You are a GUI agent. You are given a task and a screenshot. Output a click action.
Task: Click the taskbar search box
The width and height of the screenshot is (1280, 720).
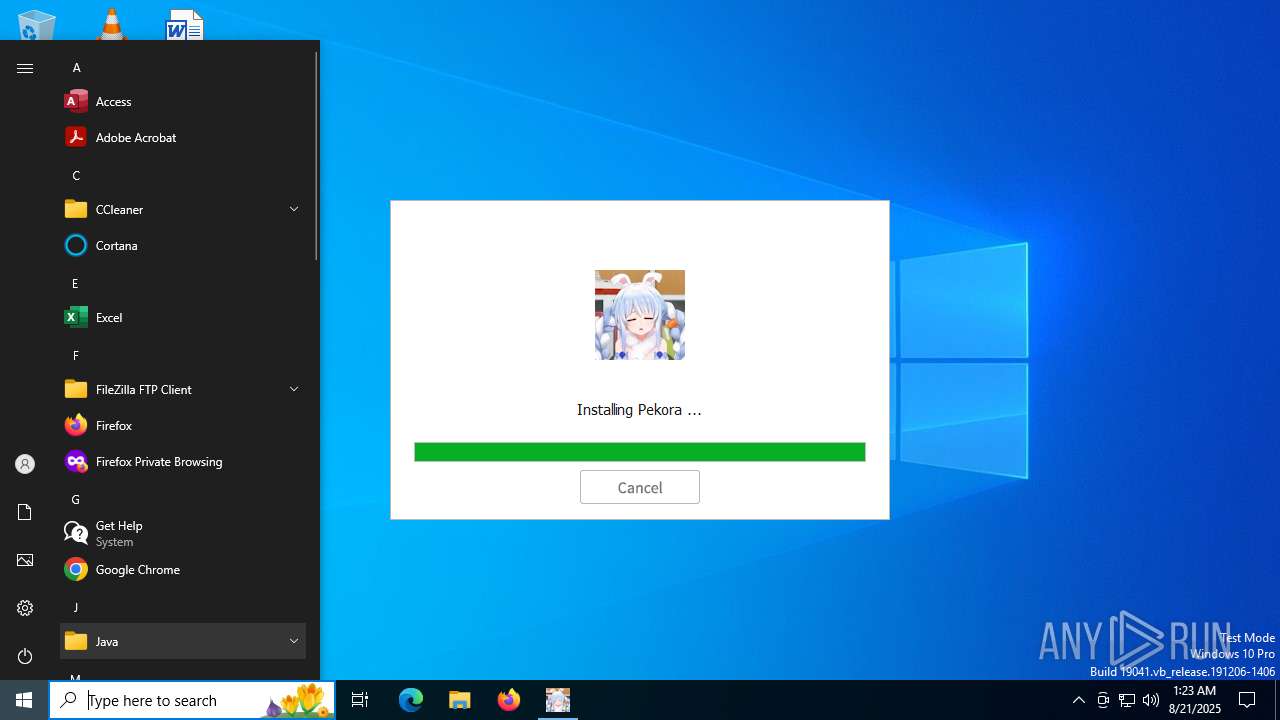(192, 700)
